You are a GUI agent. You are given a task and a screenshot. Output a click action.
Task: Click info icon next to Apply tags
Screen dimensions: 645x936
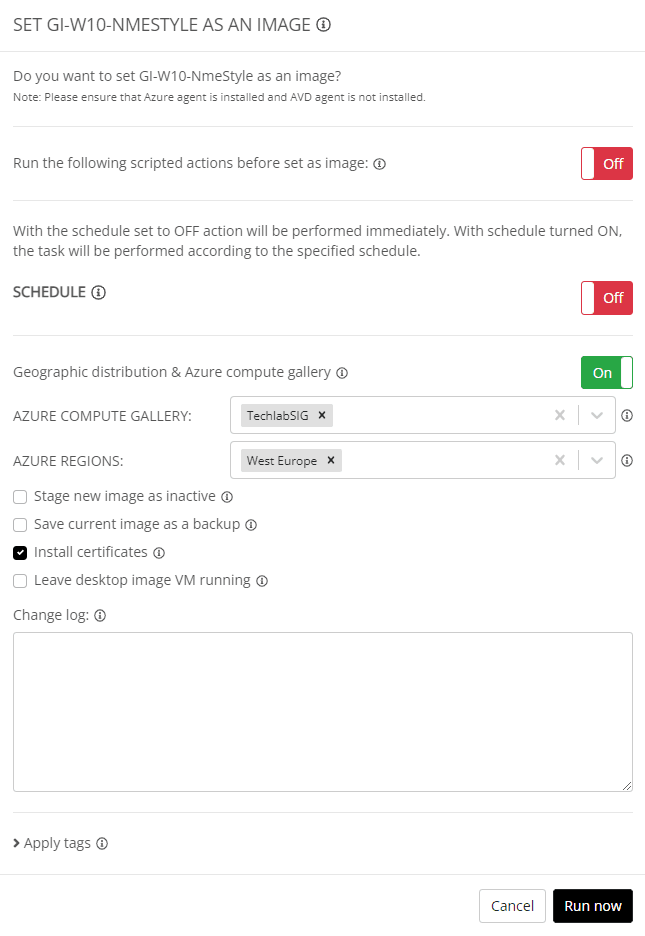102,844
